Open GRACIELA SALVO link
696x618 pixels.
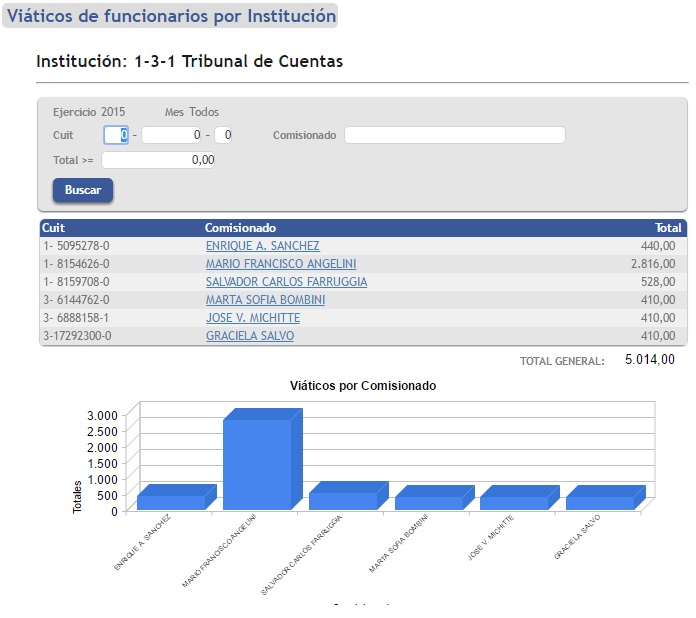point(249,336)
